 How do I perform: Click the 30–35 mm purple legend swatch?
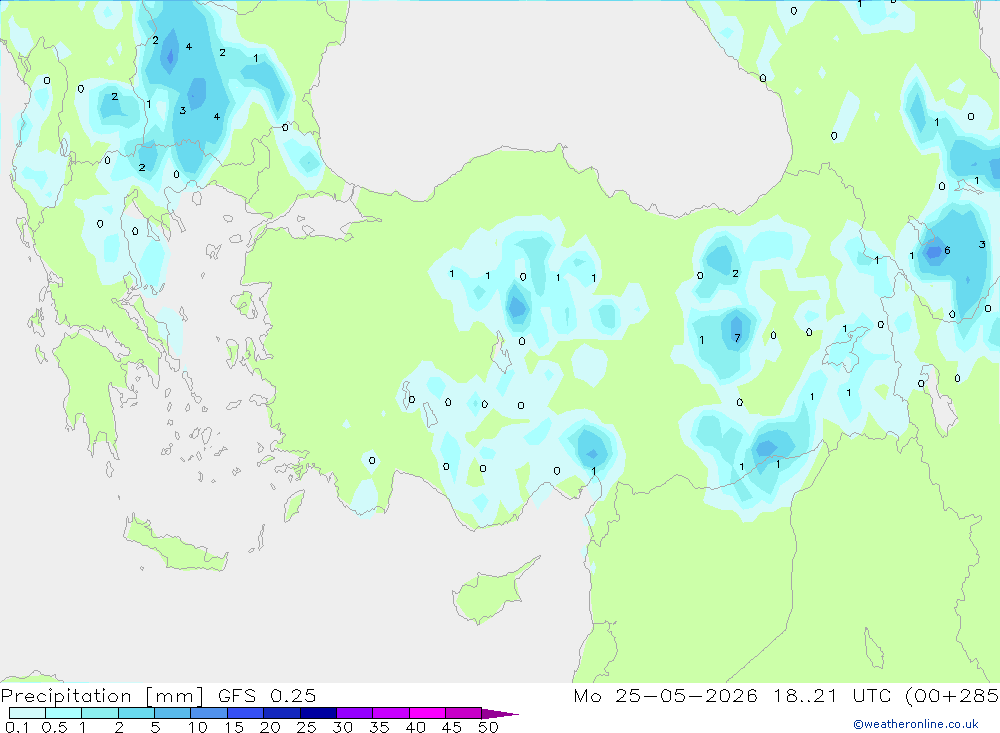pos(354,713)
